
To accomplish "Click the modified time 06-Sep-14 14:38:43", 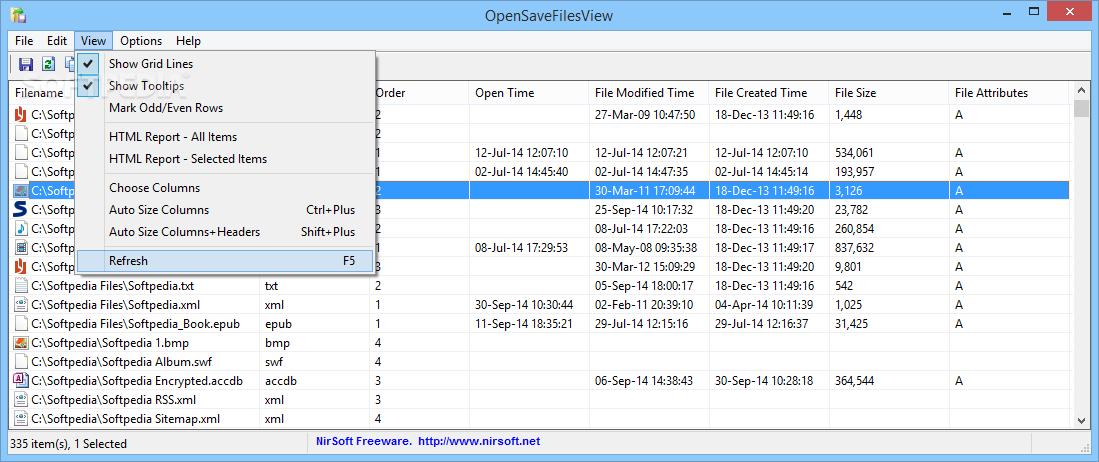I will tap(644, 381).
